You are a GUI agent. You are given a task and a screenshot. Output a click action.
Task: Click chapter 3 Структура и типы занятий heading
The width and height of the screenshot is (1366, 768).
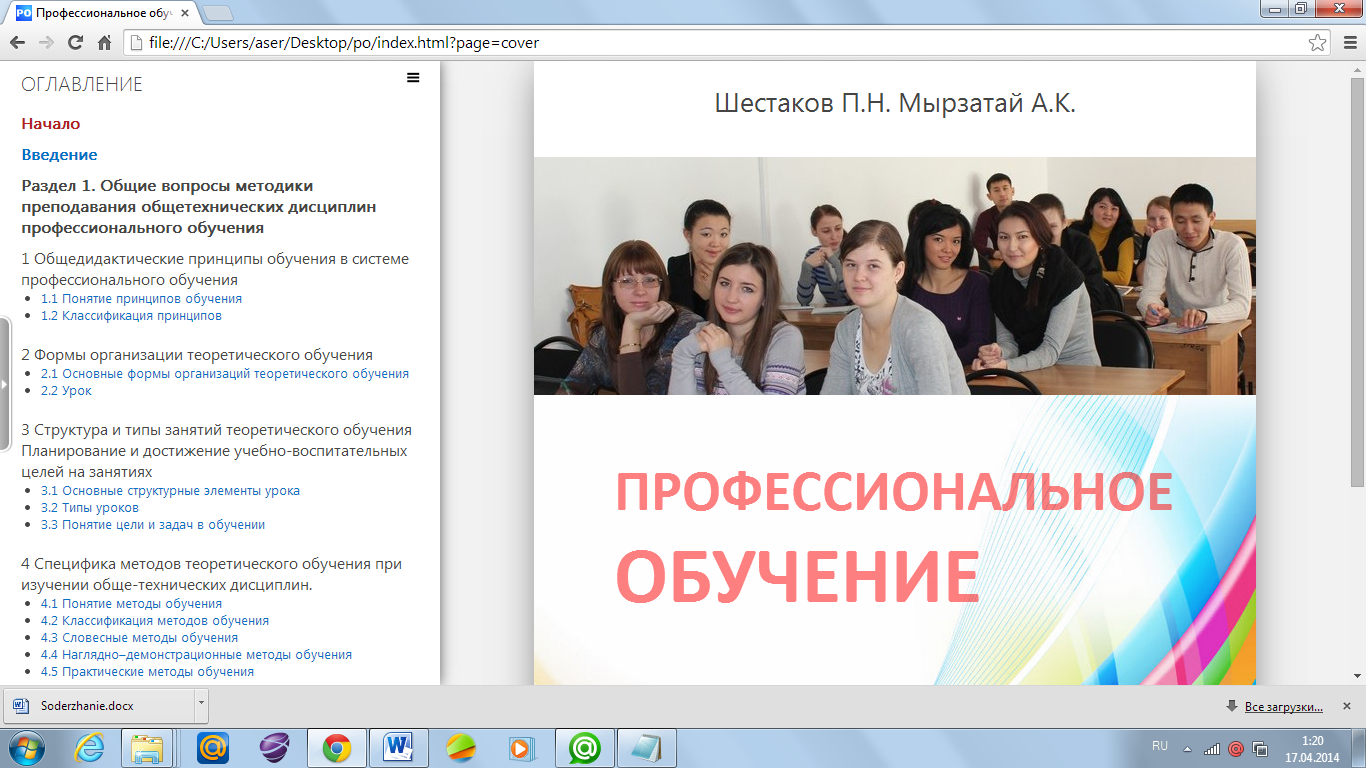216,451
